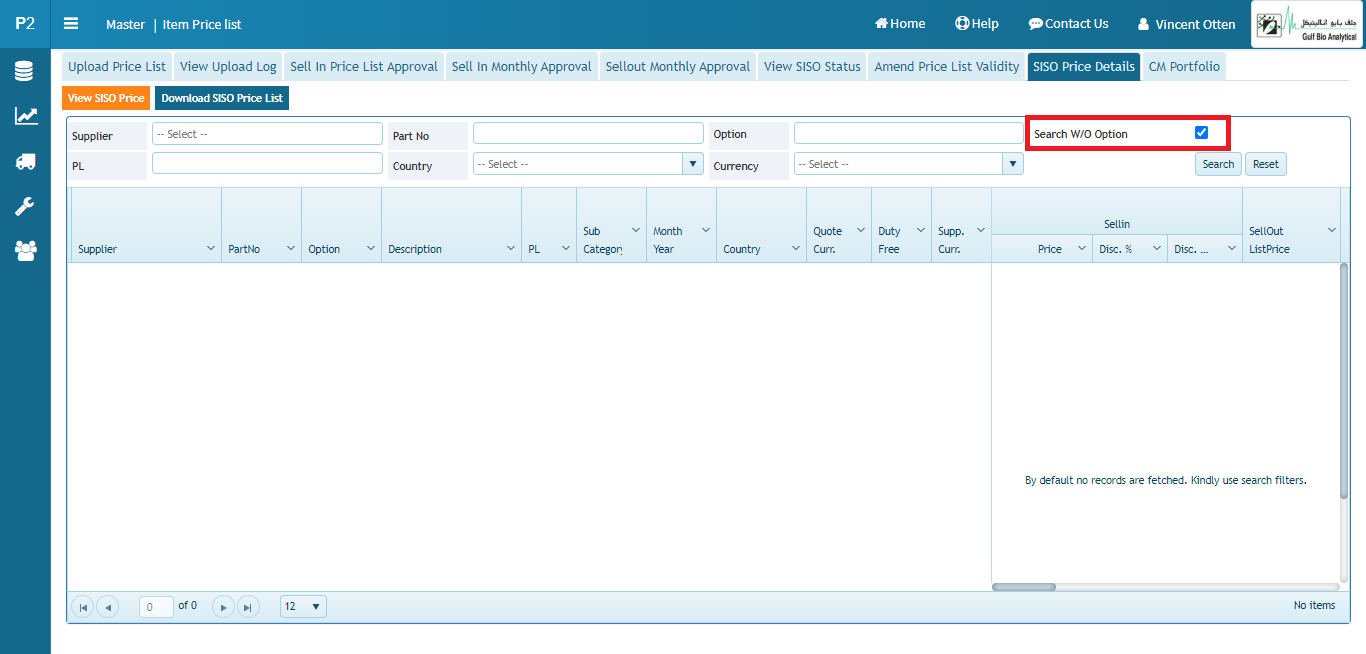Open the users group sidebar icon

[x=25, y=251]
